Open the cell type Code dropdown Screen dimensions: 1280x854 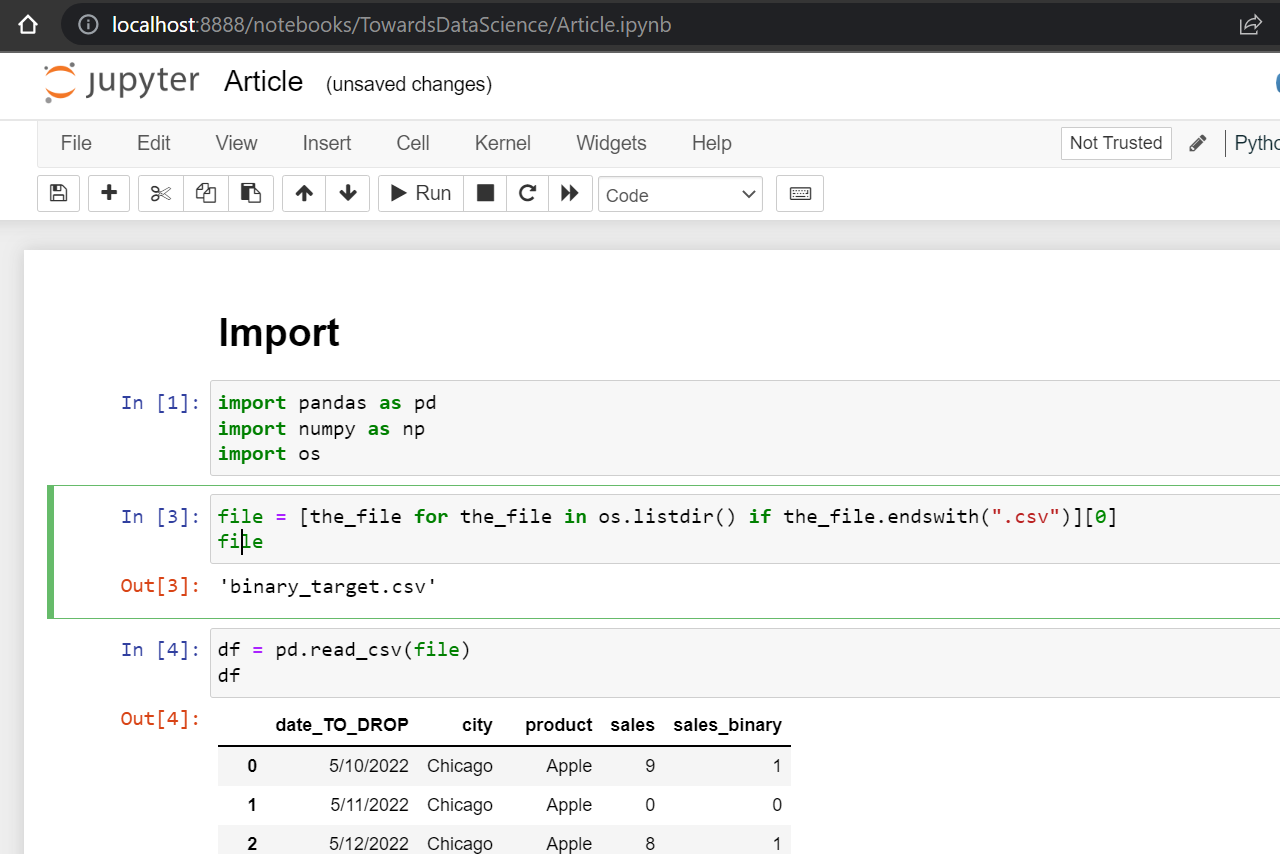(x=680, y=195)
